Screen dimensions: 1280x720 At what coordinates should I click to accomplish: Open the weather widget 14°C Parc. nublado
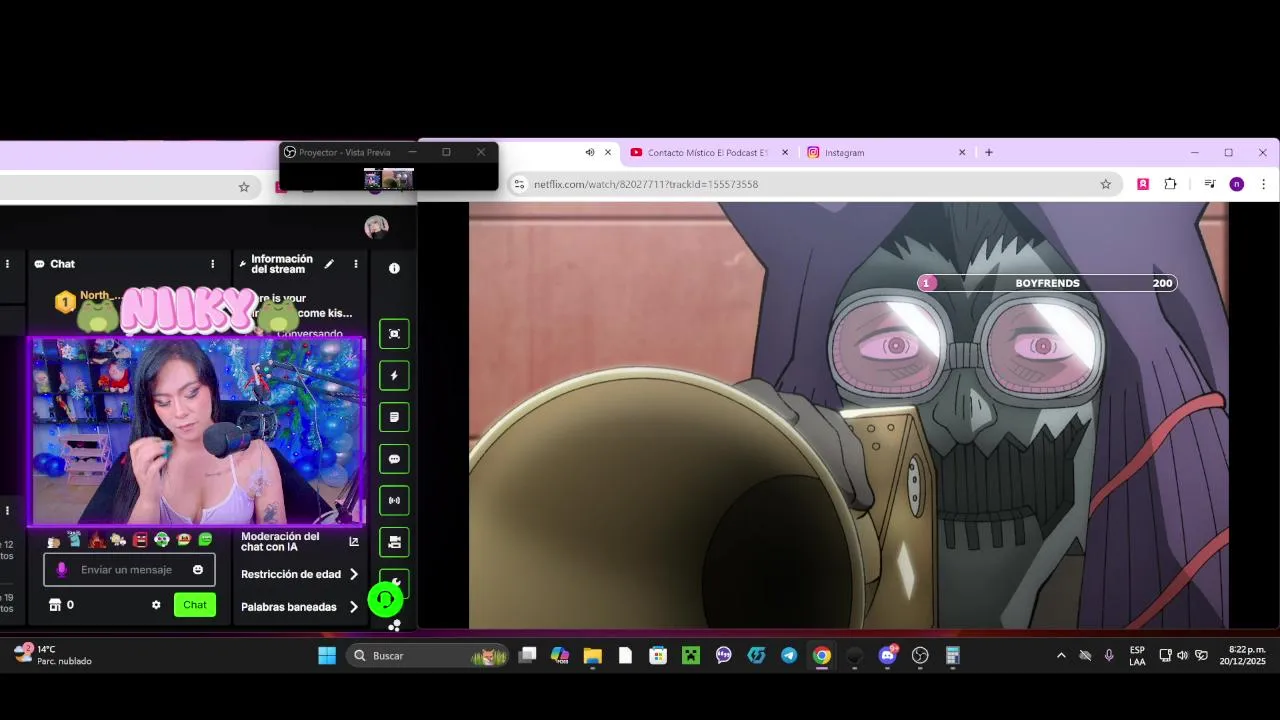(52, 655)
